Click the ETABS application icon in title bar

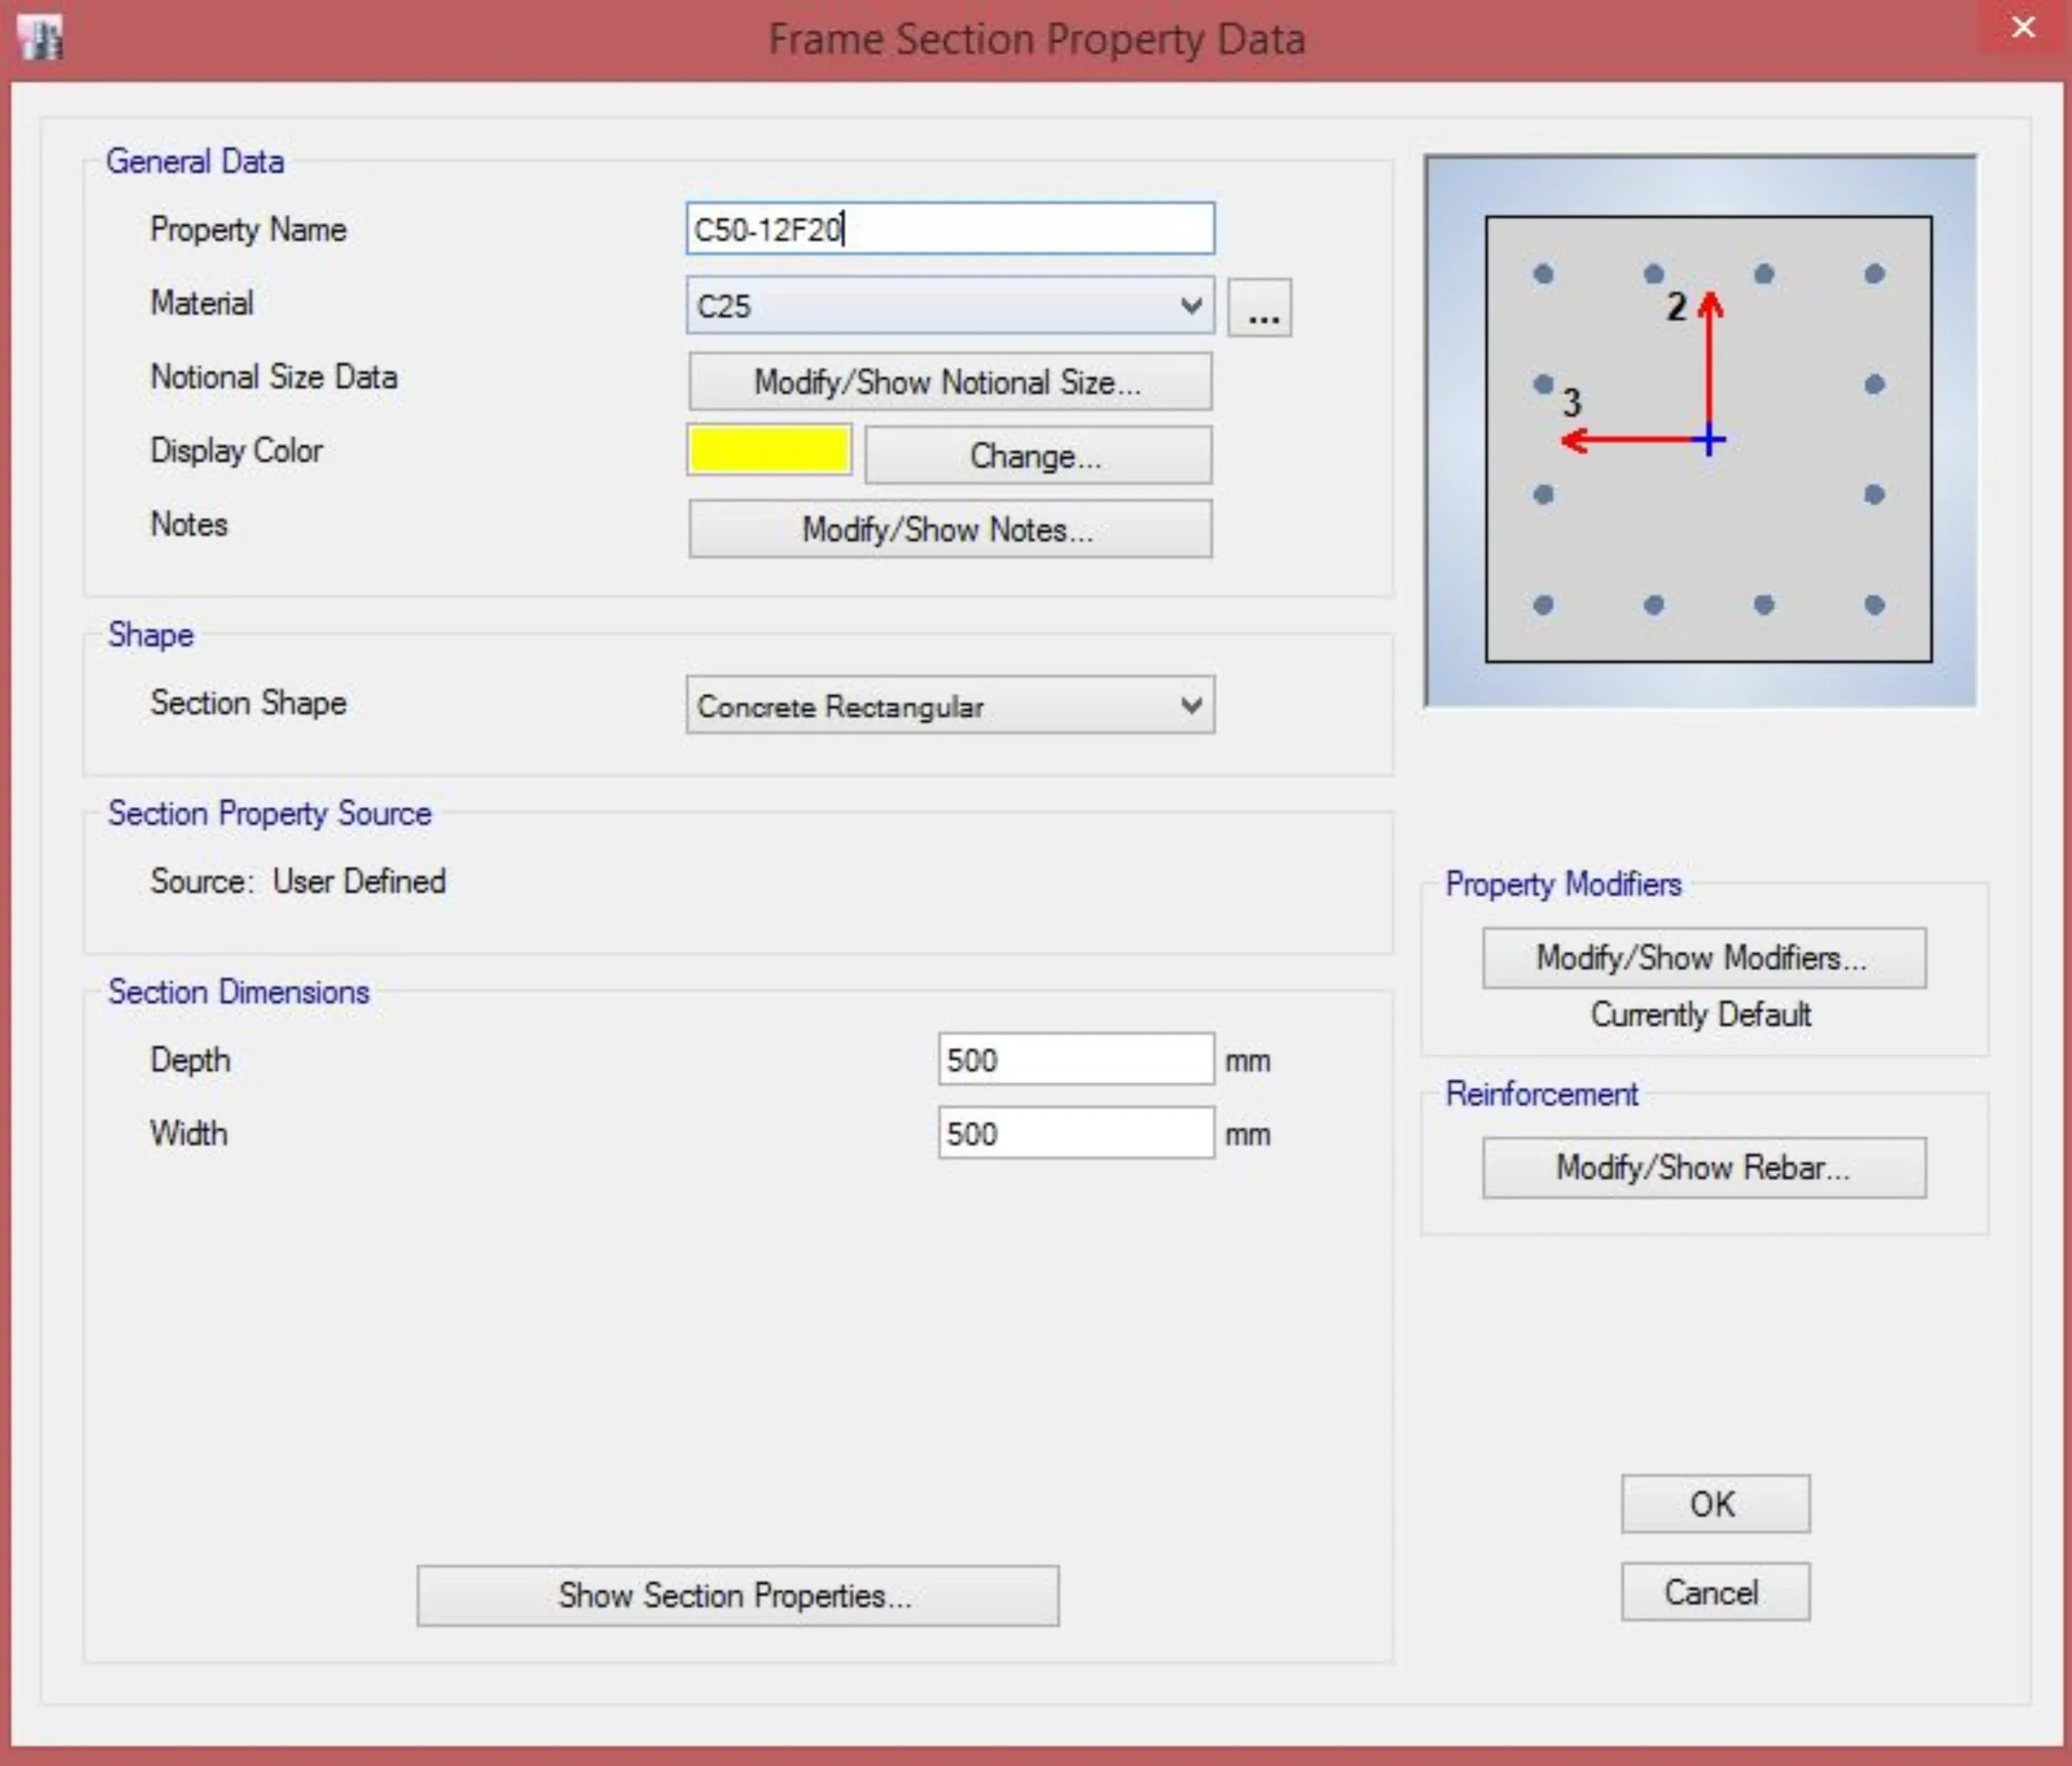pos(41,39)
